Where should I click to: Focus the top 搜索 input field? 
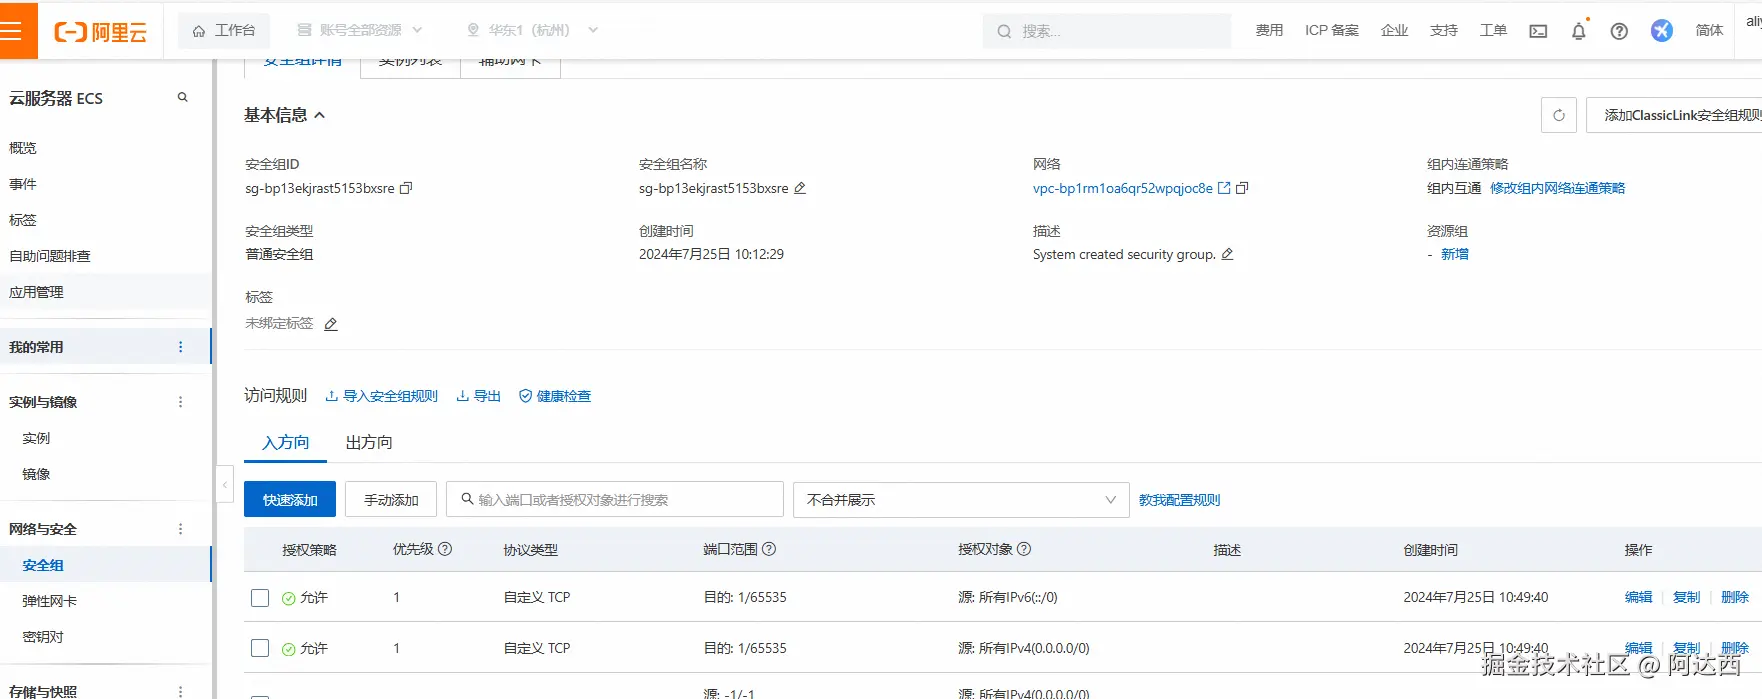click(x=1107, y=31)
